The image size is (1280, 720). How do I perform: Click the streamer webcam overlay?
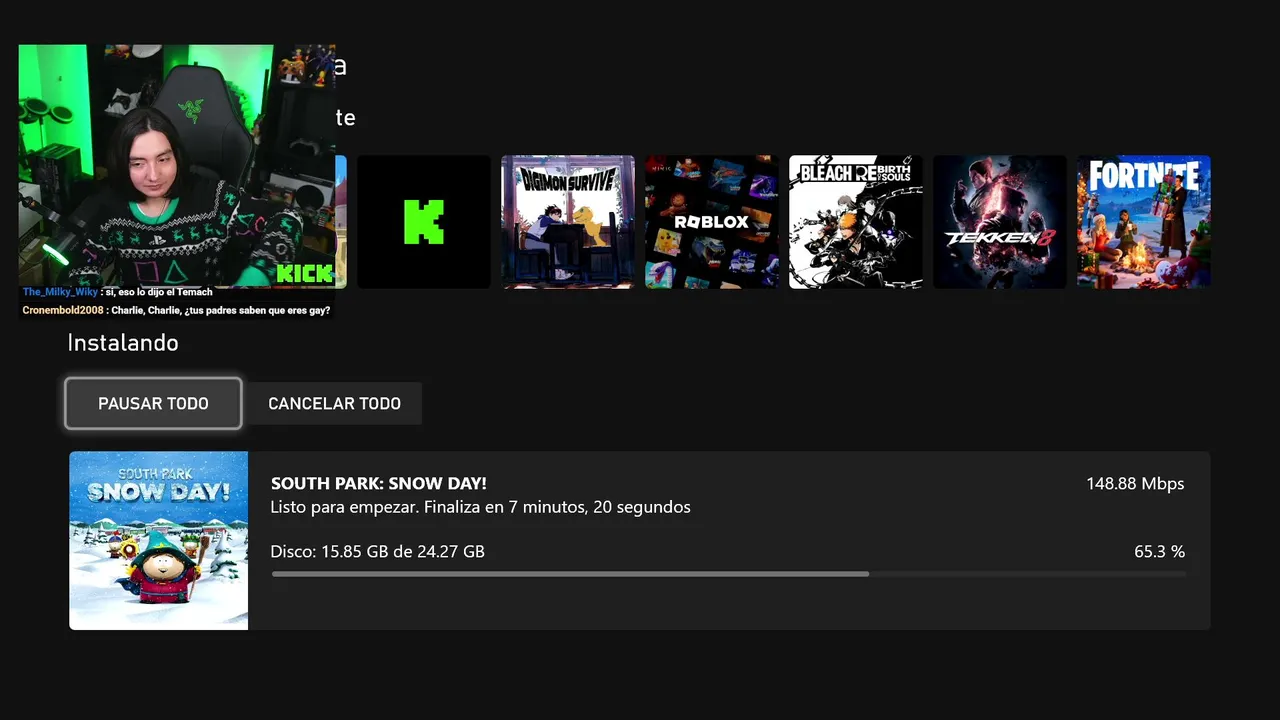[177, 166]
